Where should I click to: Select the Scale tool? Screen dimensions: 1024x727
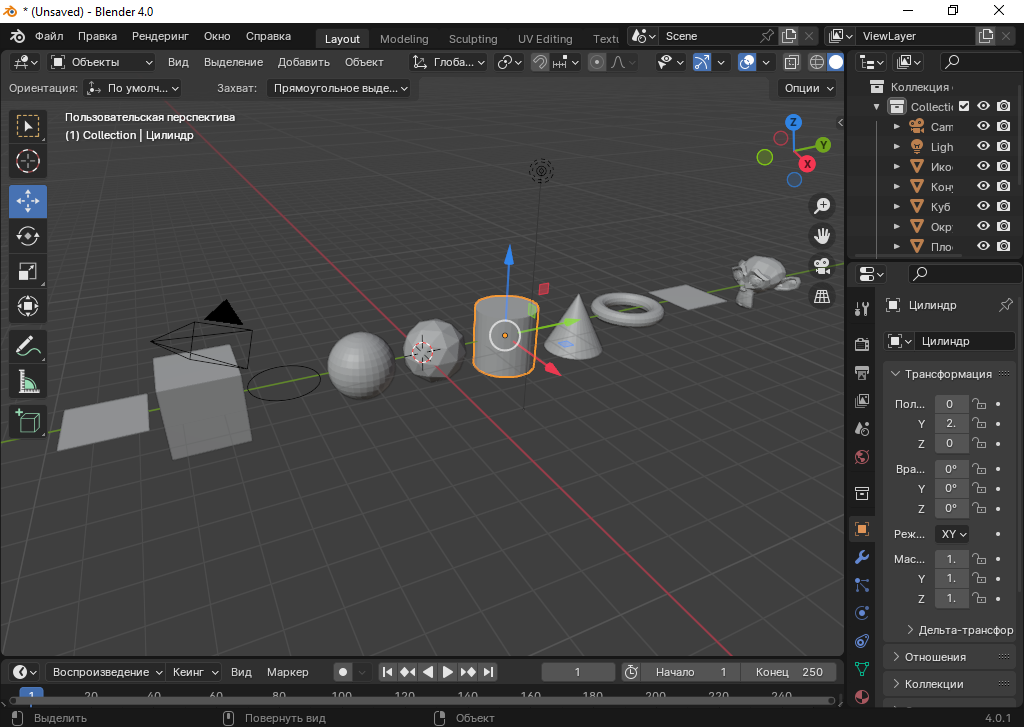point(28,271)
